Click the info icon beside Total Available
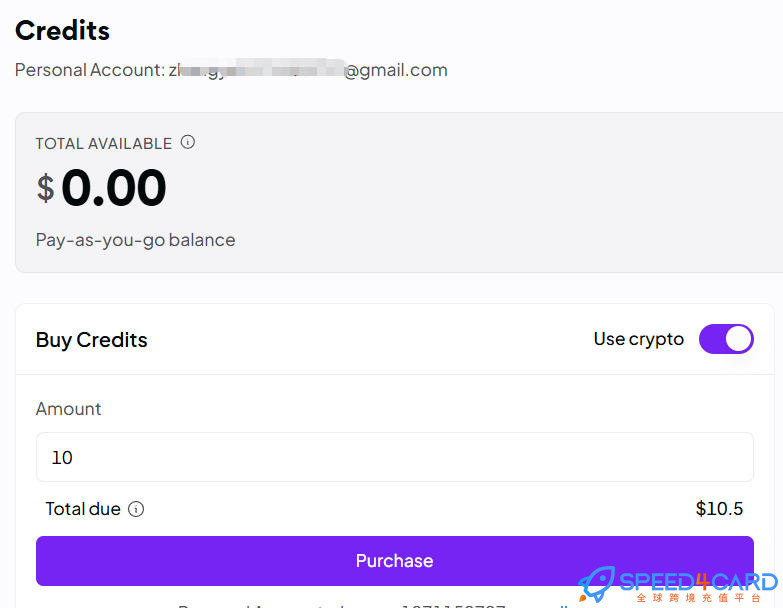The height and width of the screenshot is (608, 783). [188, 142]
